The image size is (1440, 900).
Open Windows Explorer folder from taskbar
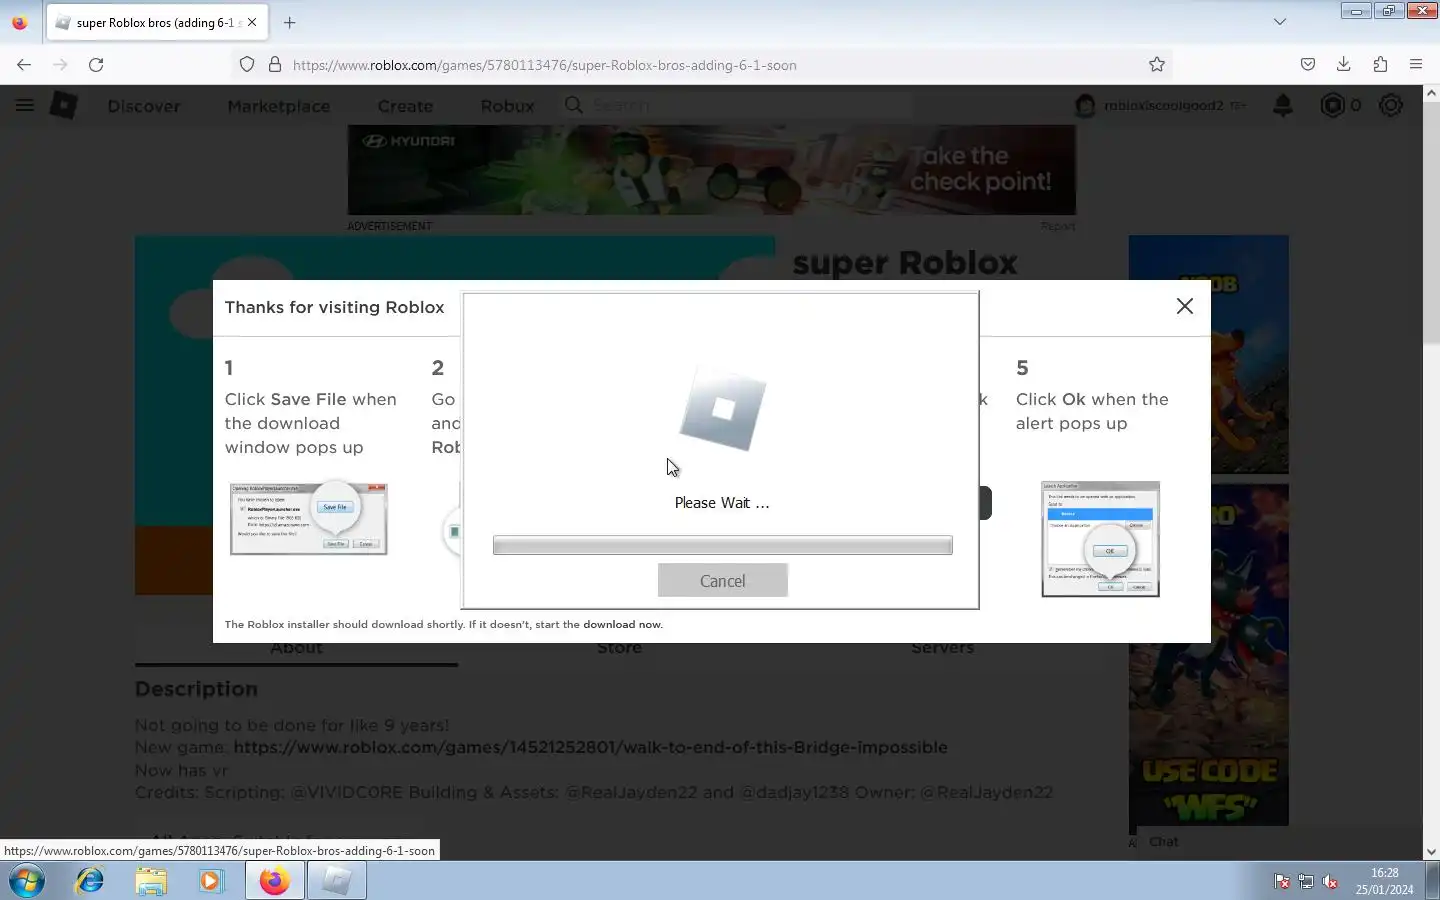(151, 881)
